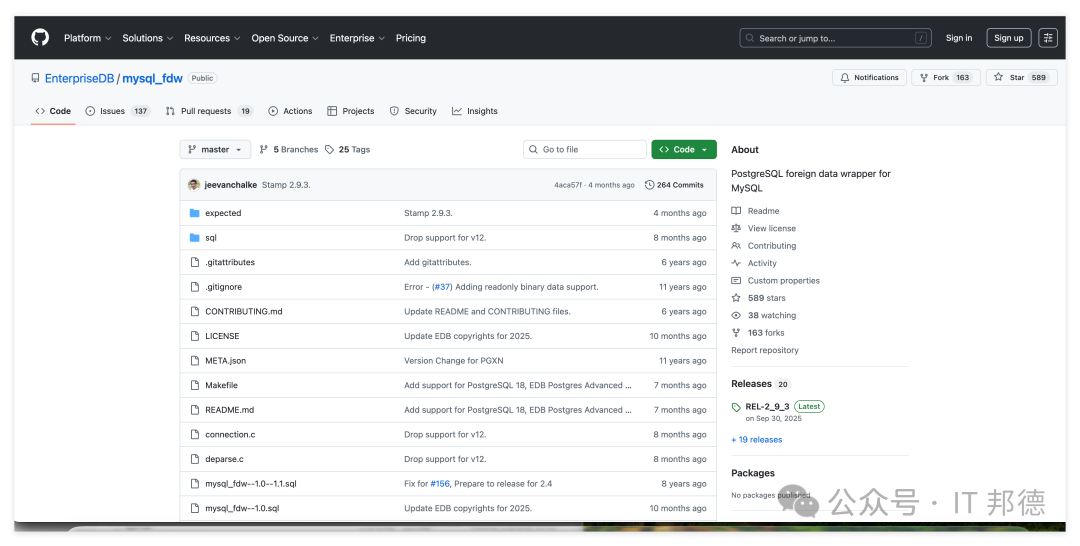Image resolution: width=1080 pixels, height=546 pixels.
Task: Open commit hash 4aca57f
Action: click(568, 185)
